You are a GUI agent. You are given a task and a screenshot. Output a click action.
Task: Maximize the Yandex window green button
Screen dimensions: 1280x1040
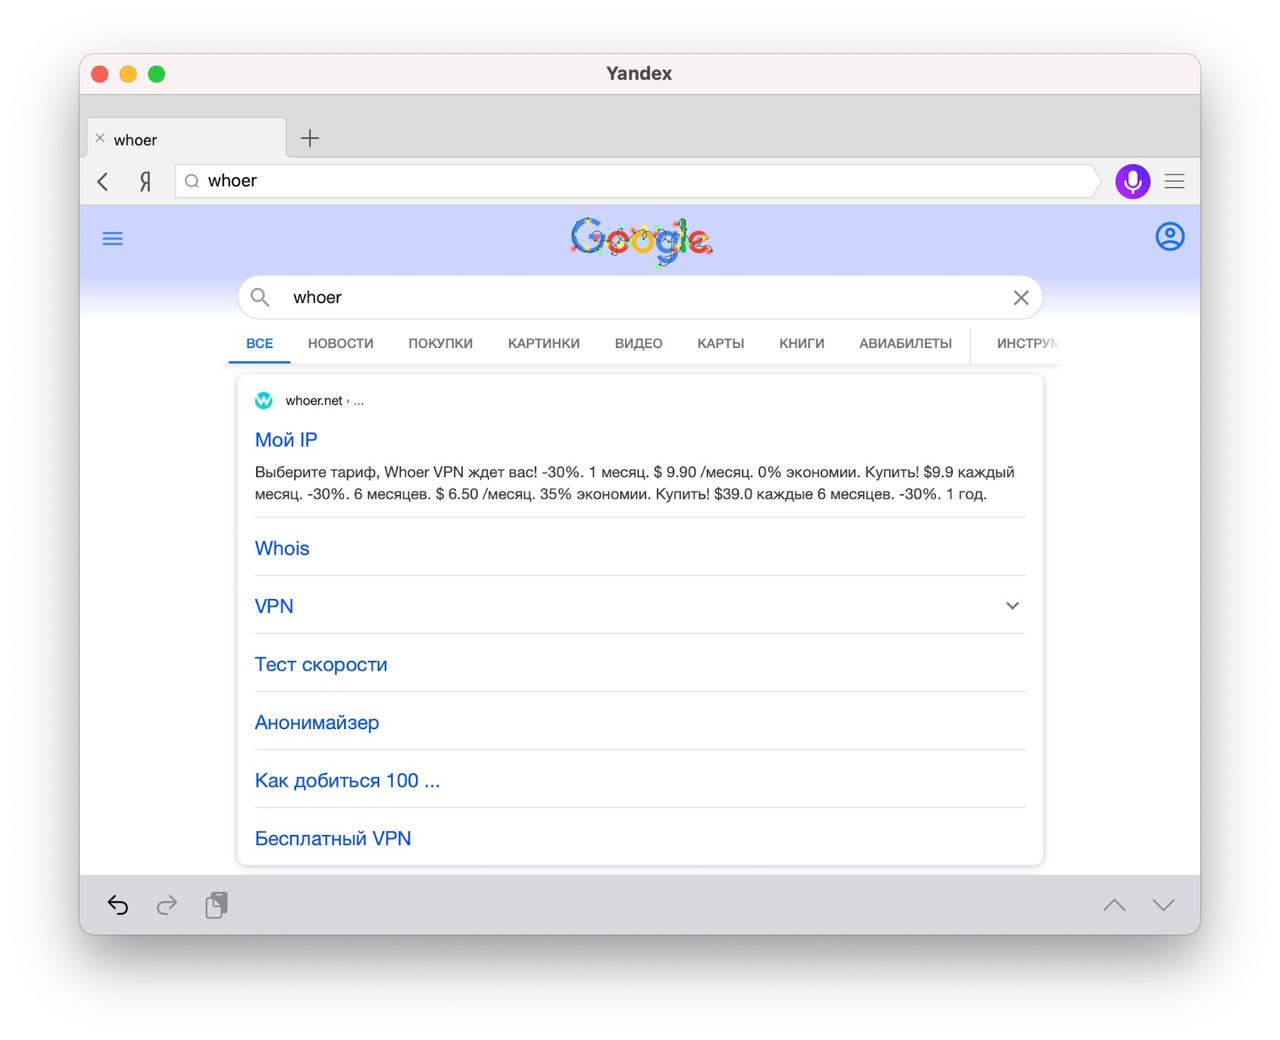[156, 74]
